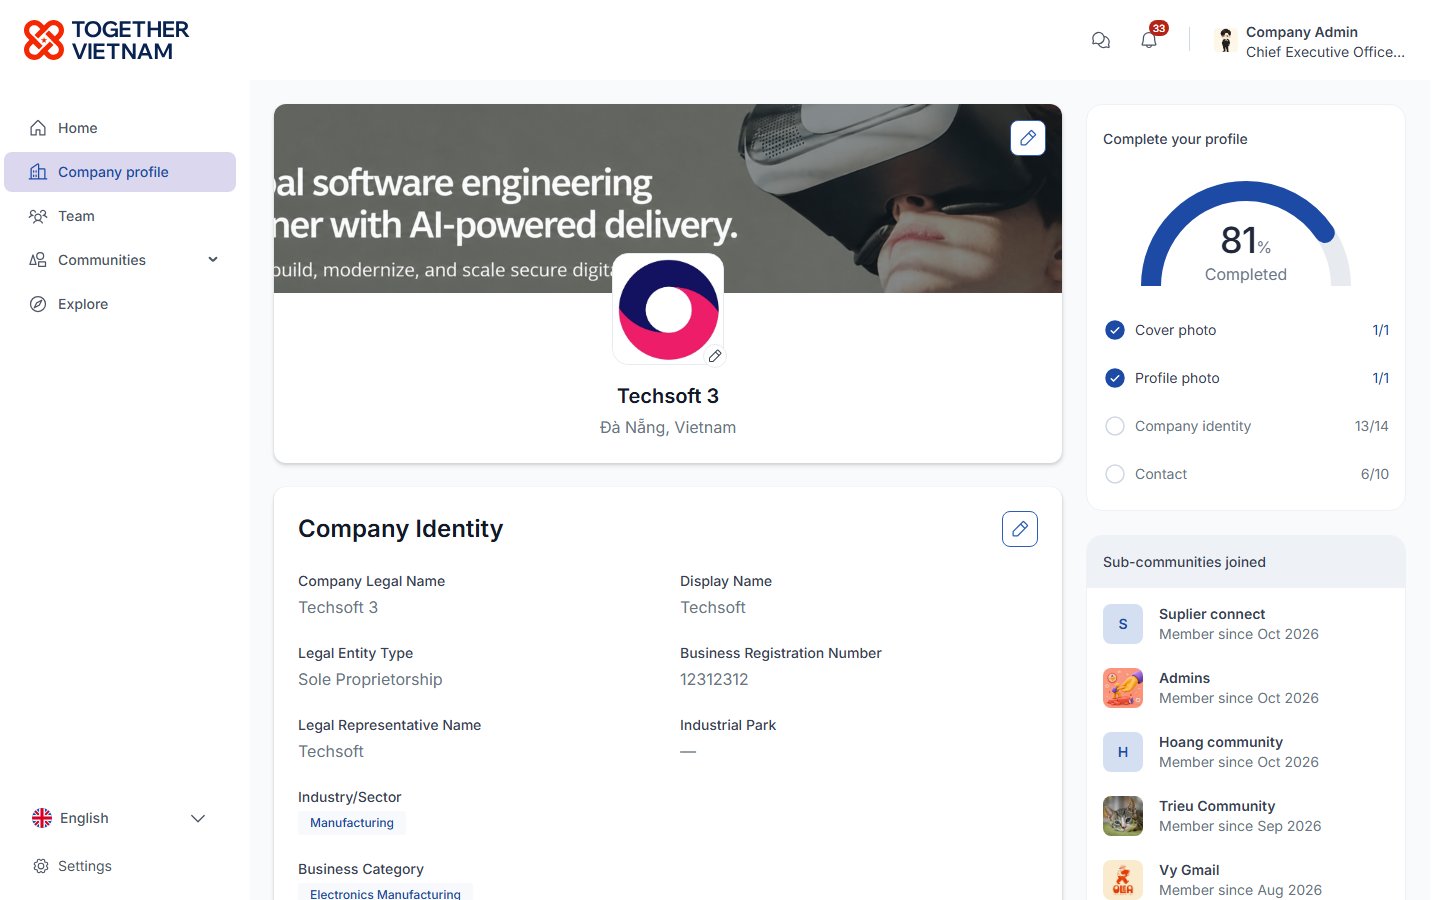Edit the cover photo pencil icon
1440x900 pixels.
pyautogui.click(x=1028, y=138)
